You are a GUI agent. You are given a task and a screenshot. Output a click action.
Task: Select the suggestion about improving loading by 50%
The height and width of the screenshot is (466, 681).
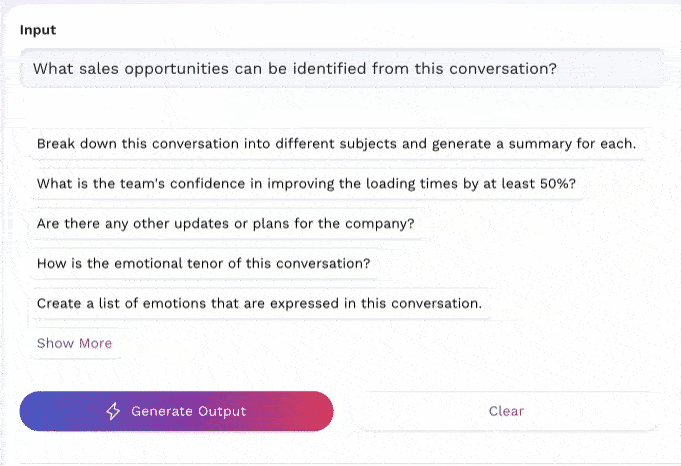[306, 184]
